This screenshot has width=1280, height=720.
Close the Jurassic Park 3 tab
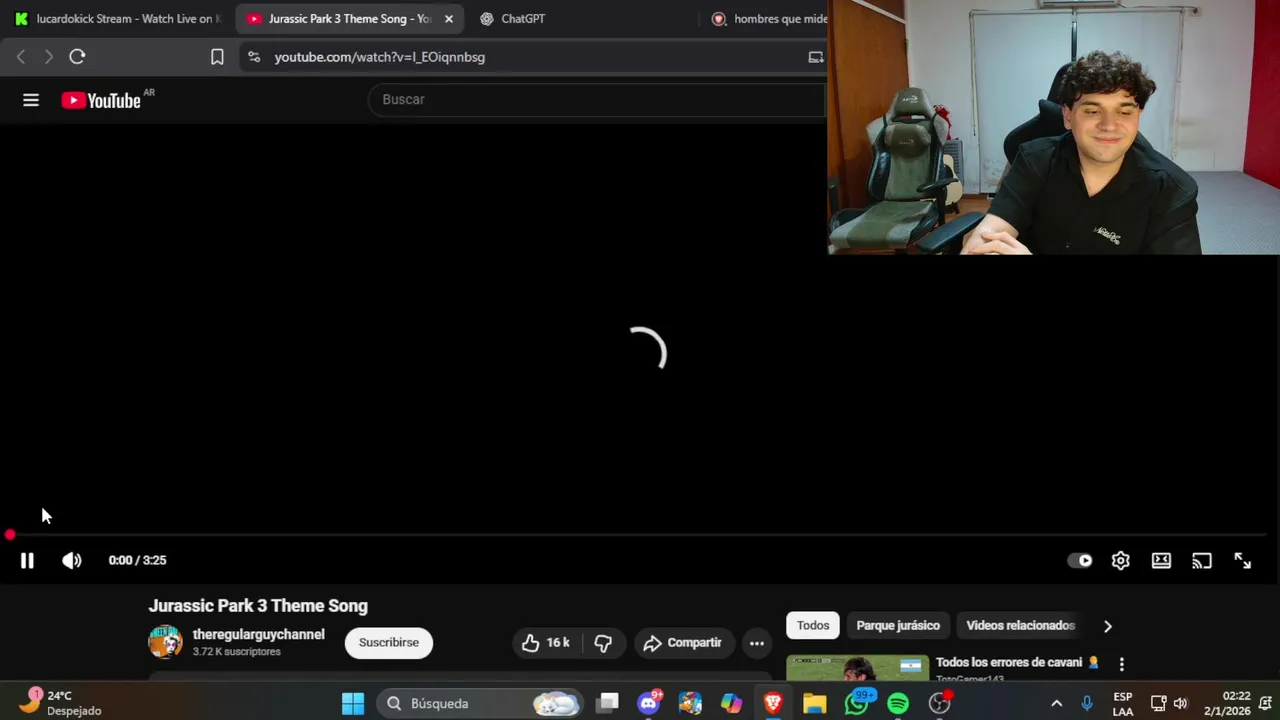(x=448, y=19)
